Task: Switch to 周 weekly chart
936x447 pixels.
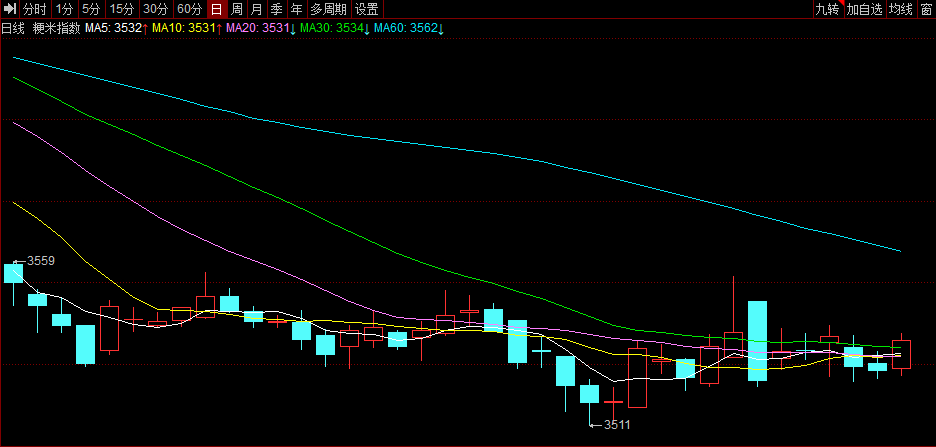Action: tap(237, 9)
